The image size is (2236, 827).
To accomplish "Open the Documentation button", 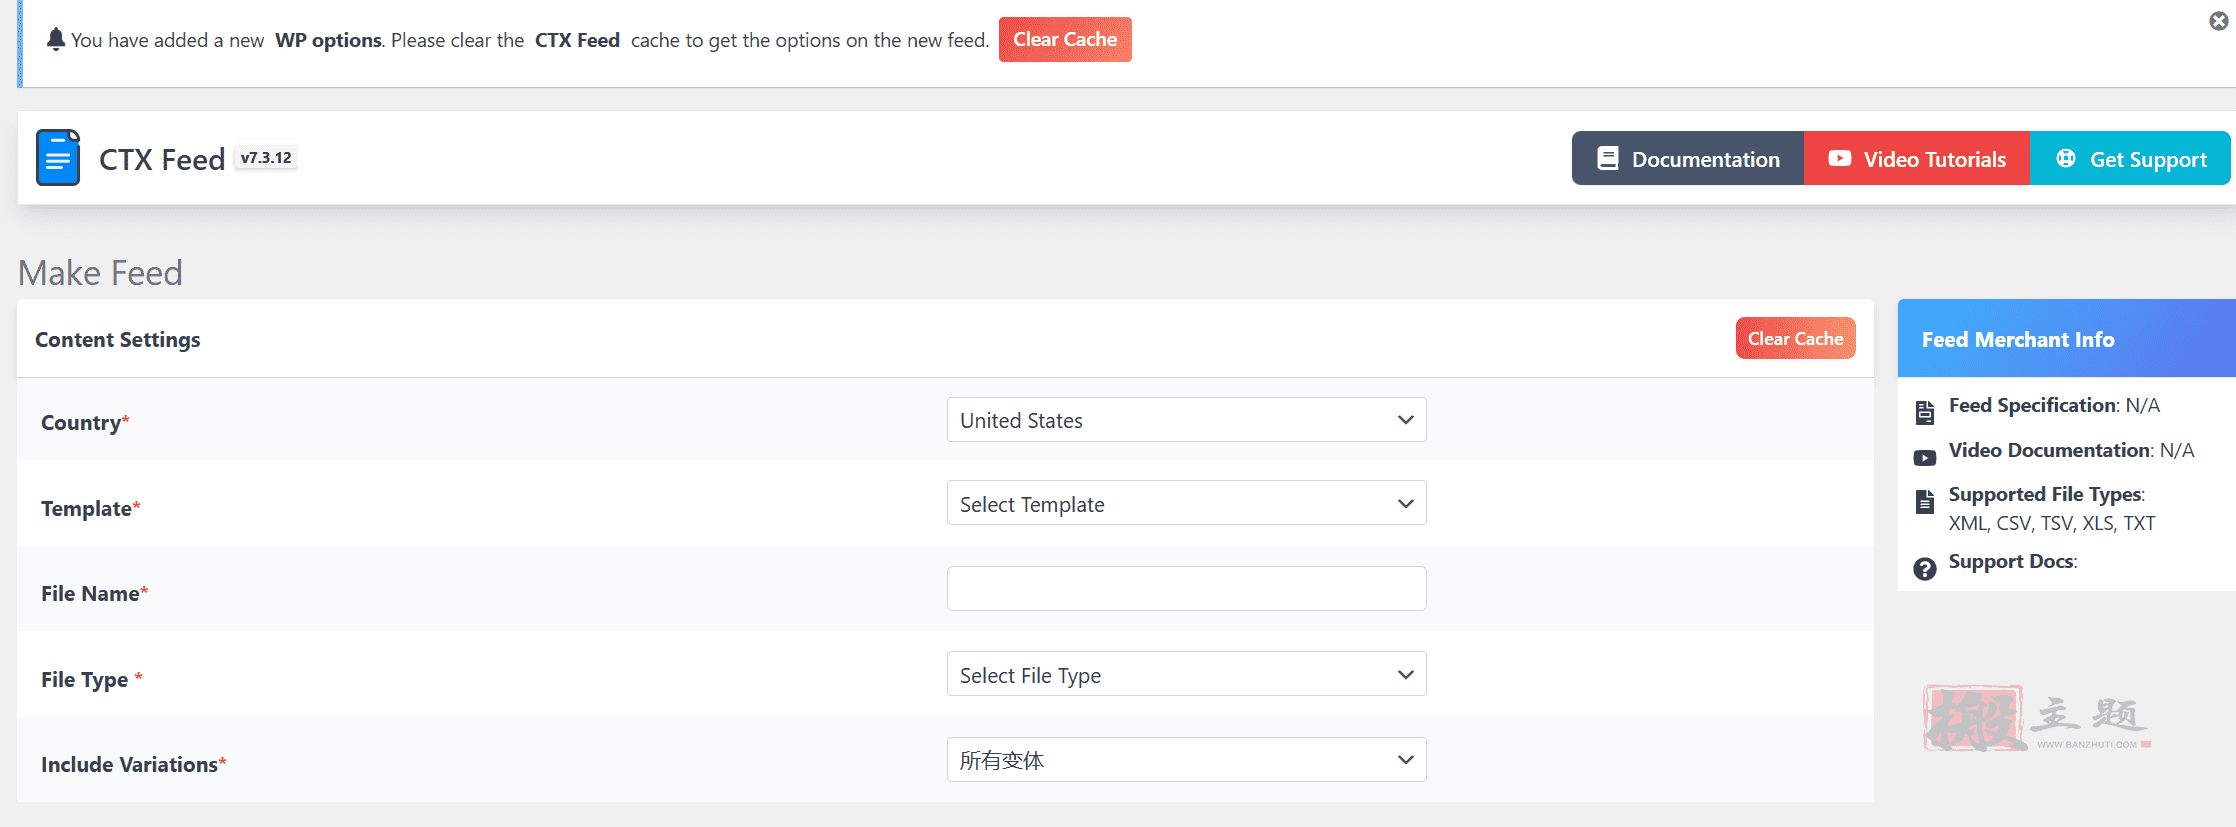I will 1688,158.
